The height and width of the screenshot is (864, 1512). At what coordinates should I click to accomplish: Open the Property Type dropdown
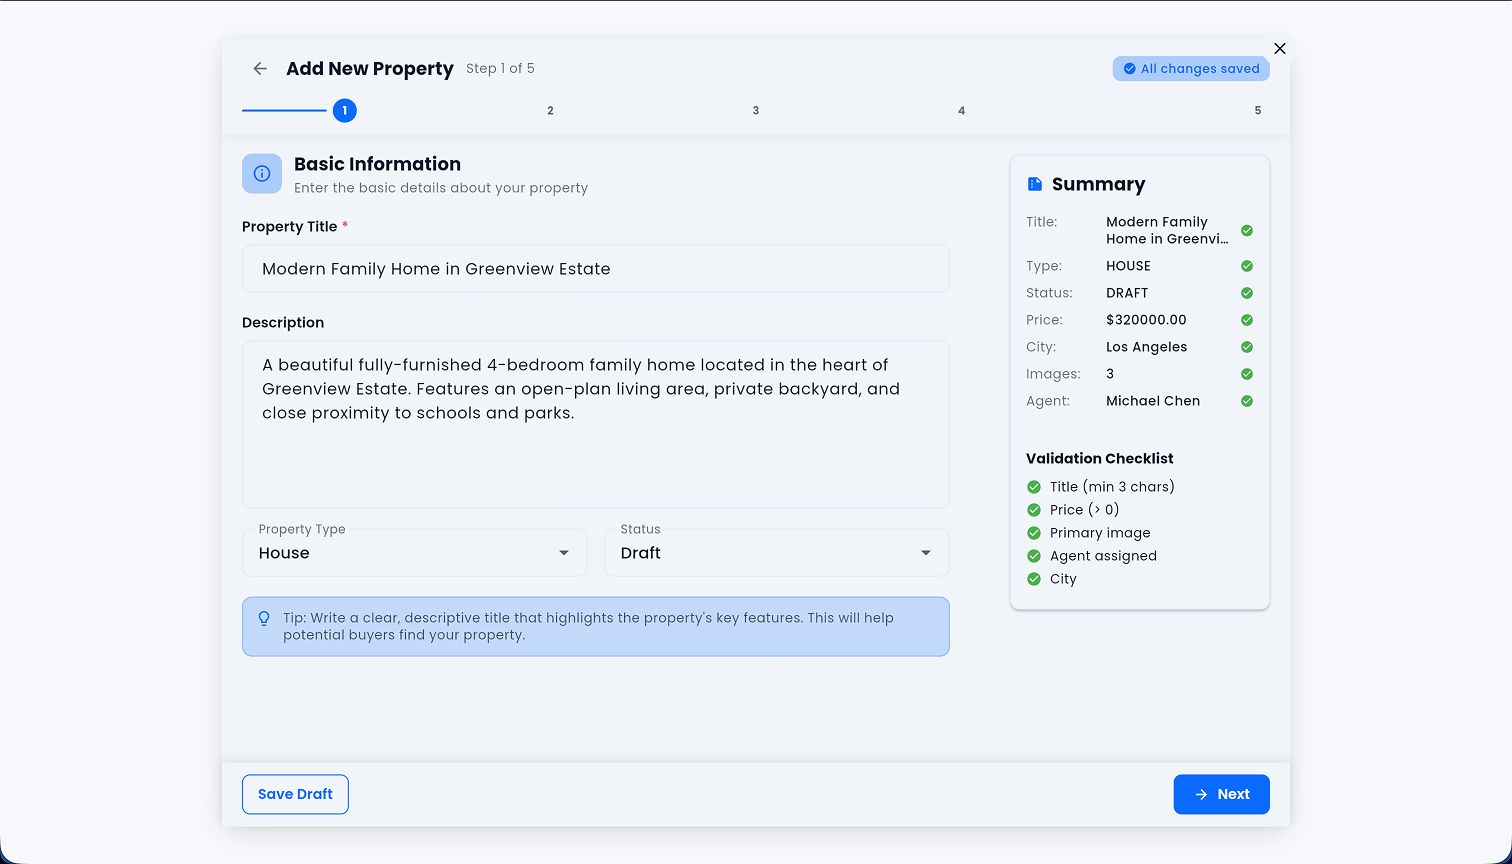[415, 553]
